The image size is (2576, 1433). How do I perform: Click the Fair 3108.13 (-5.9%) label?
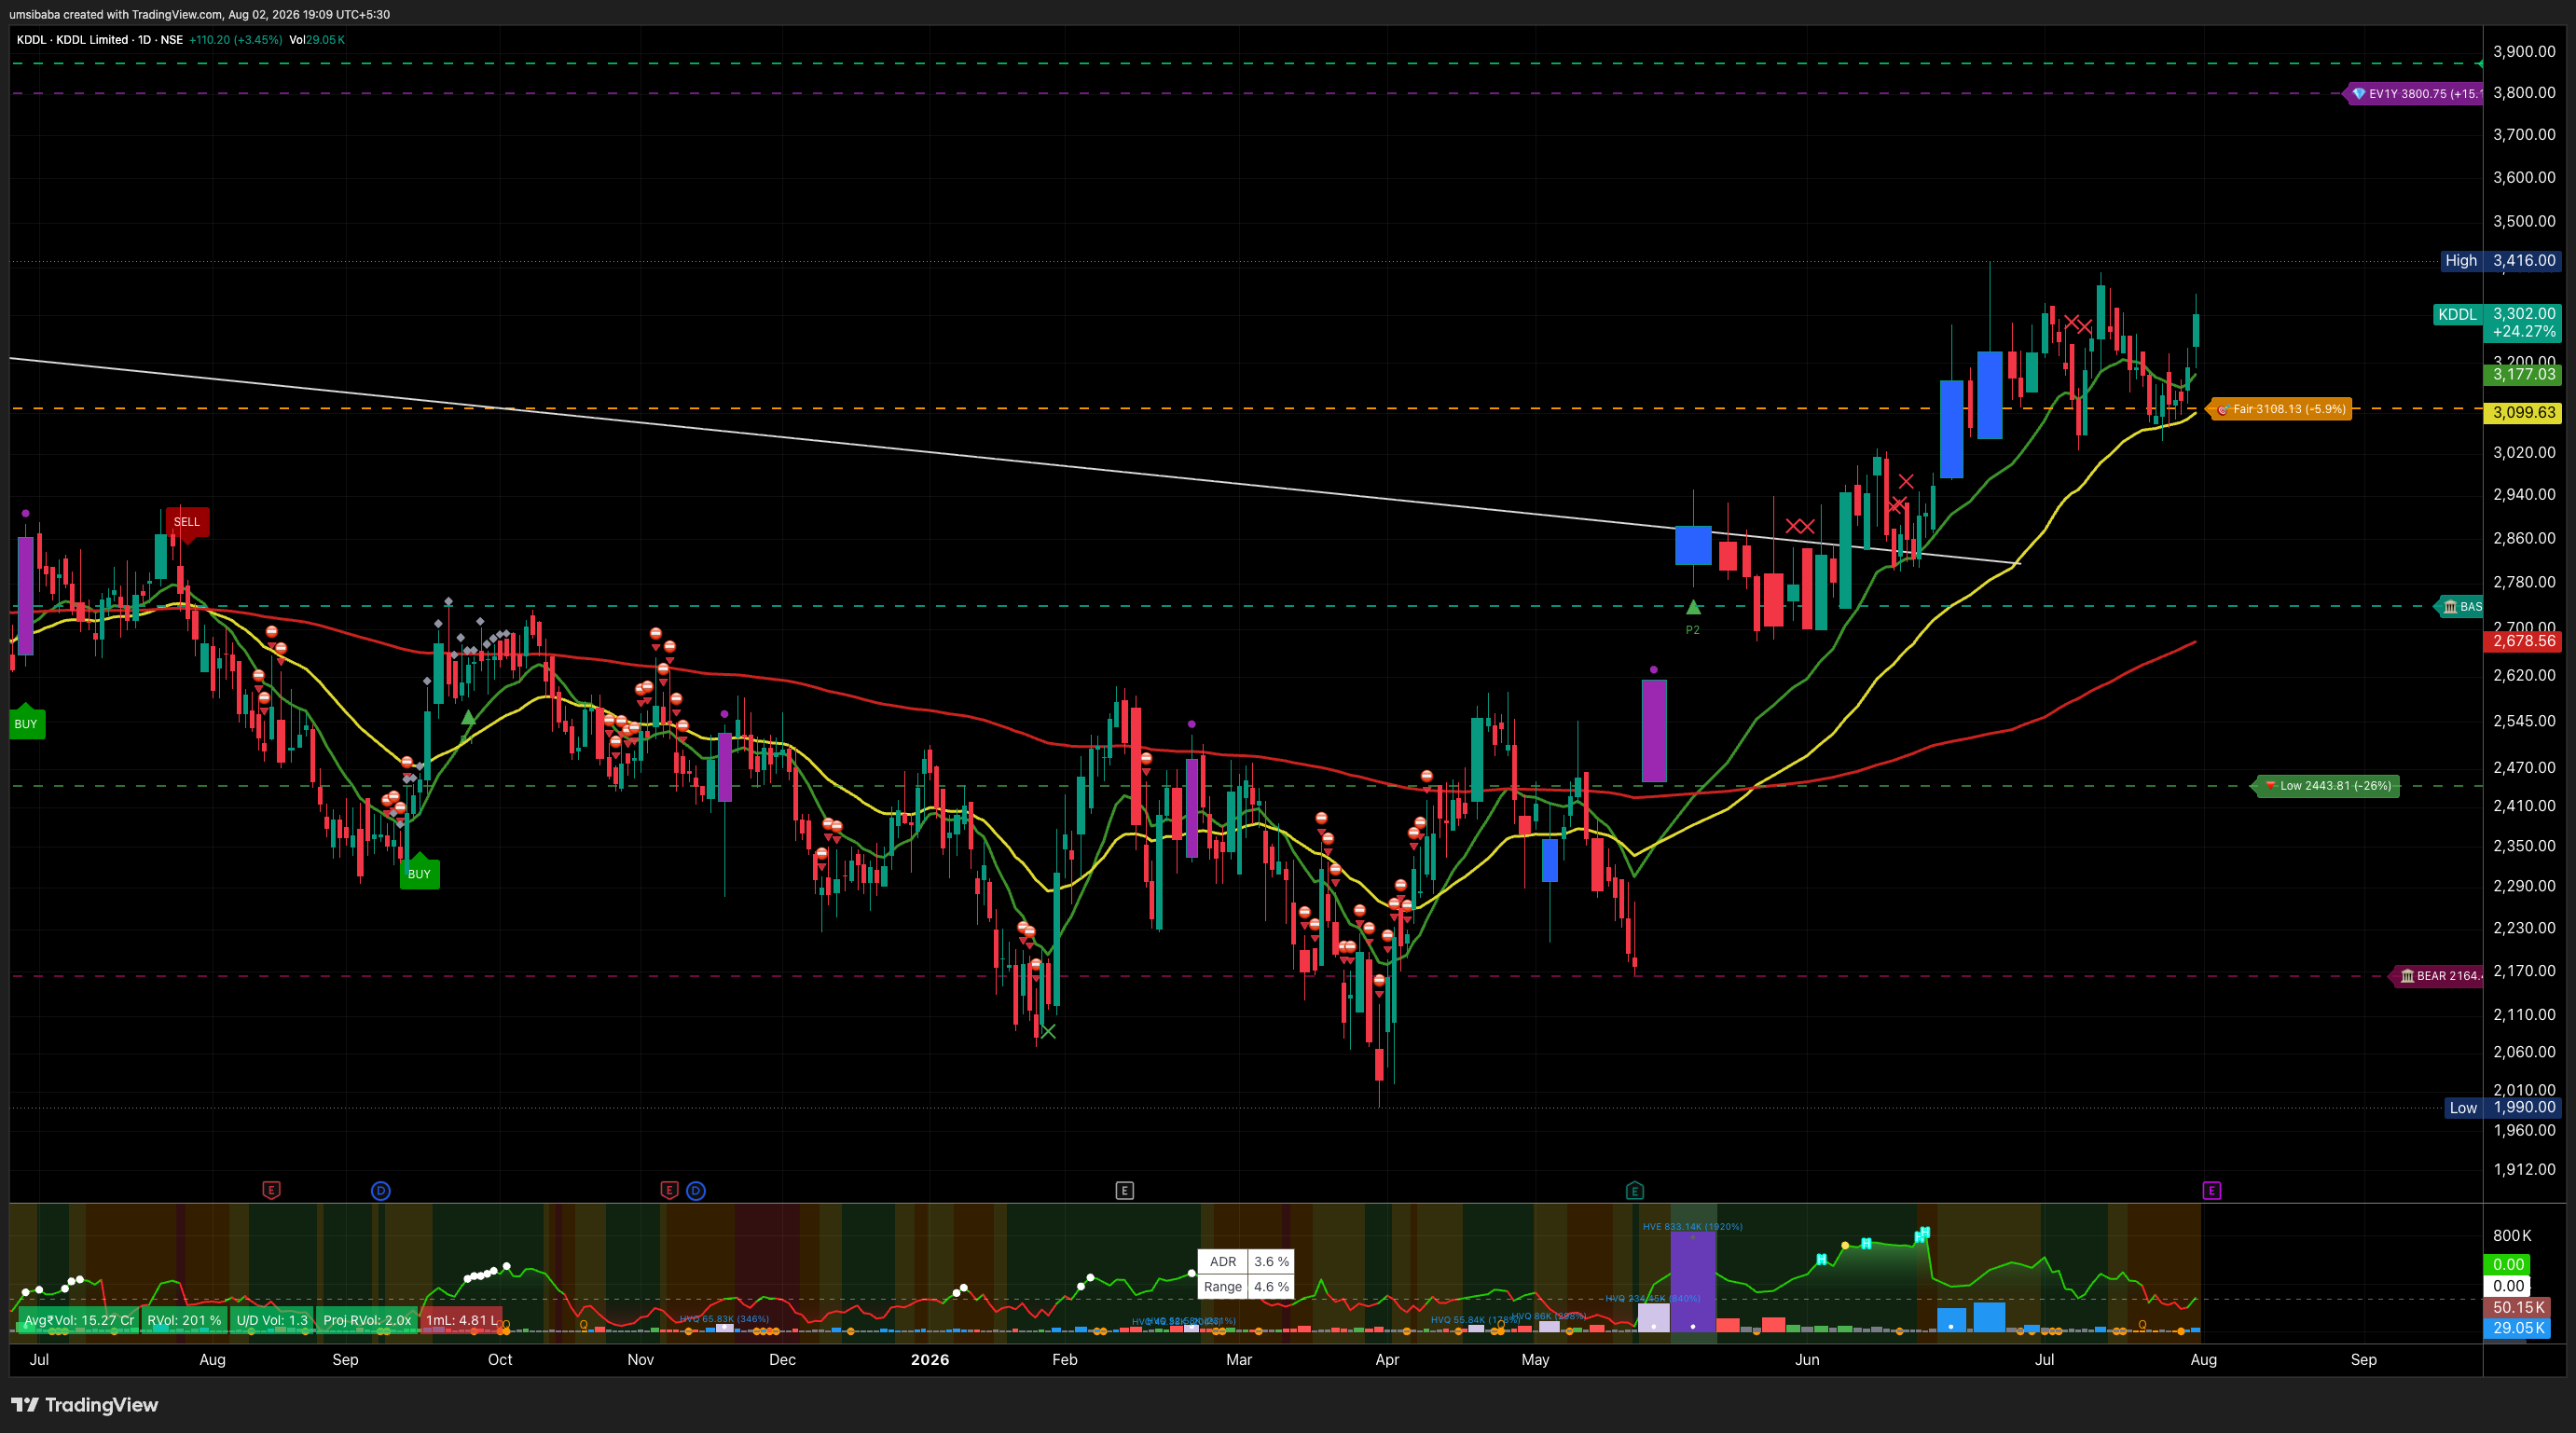[x=2280, y=409]
